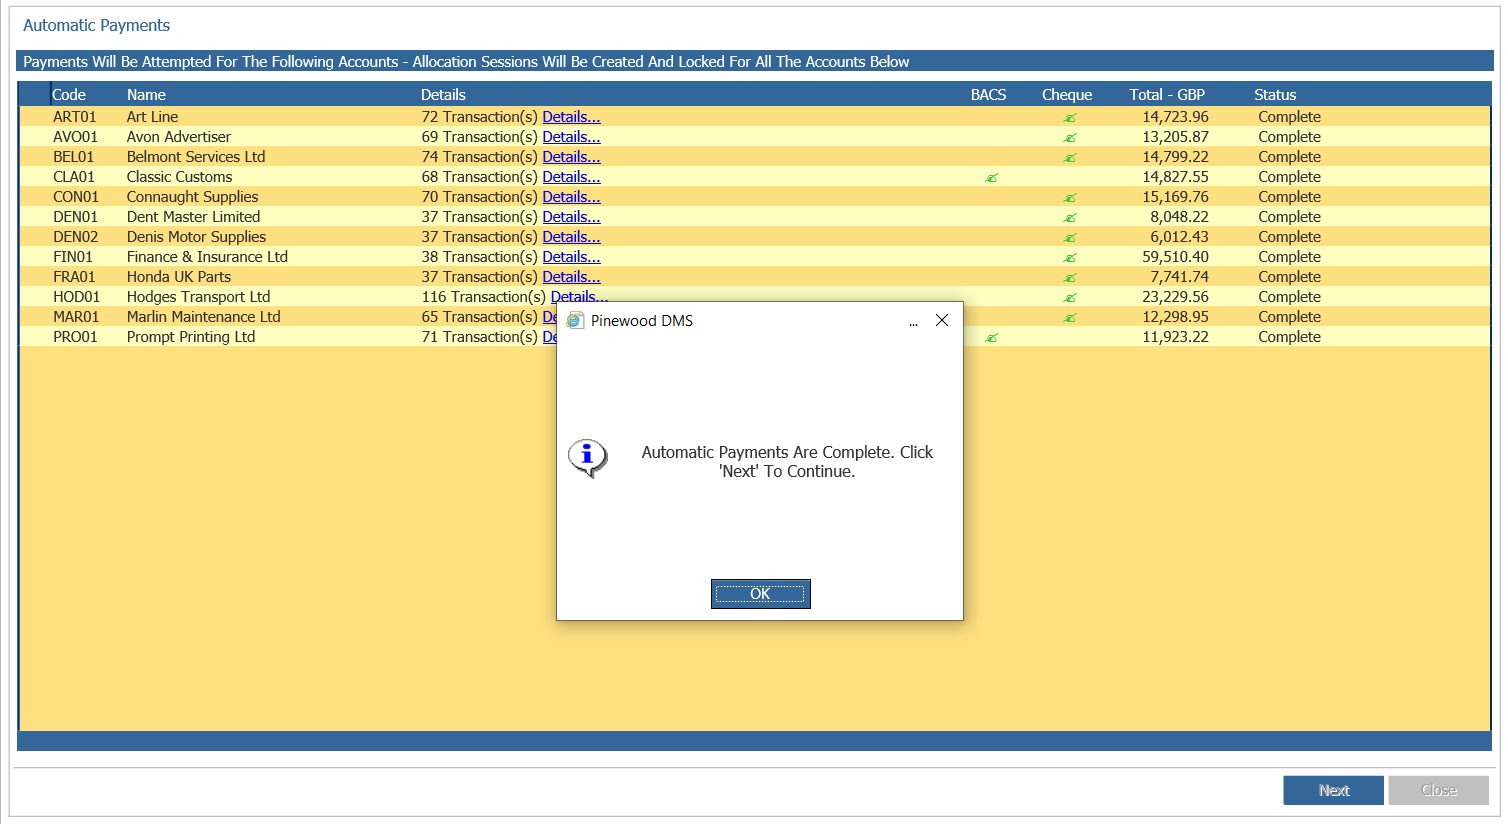Click the Automatic Payments title text

(97, 25)
